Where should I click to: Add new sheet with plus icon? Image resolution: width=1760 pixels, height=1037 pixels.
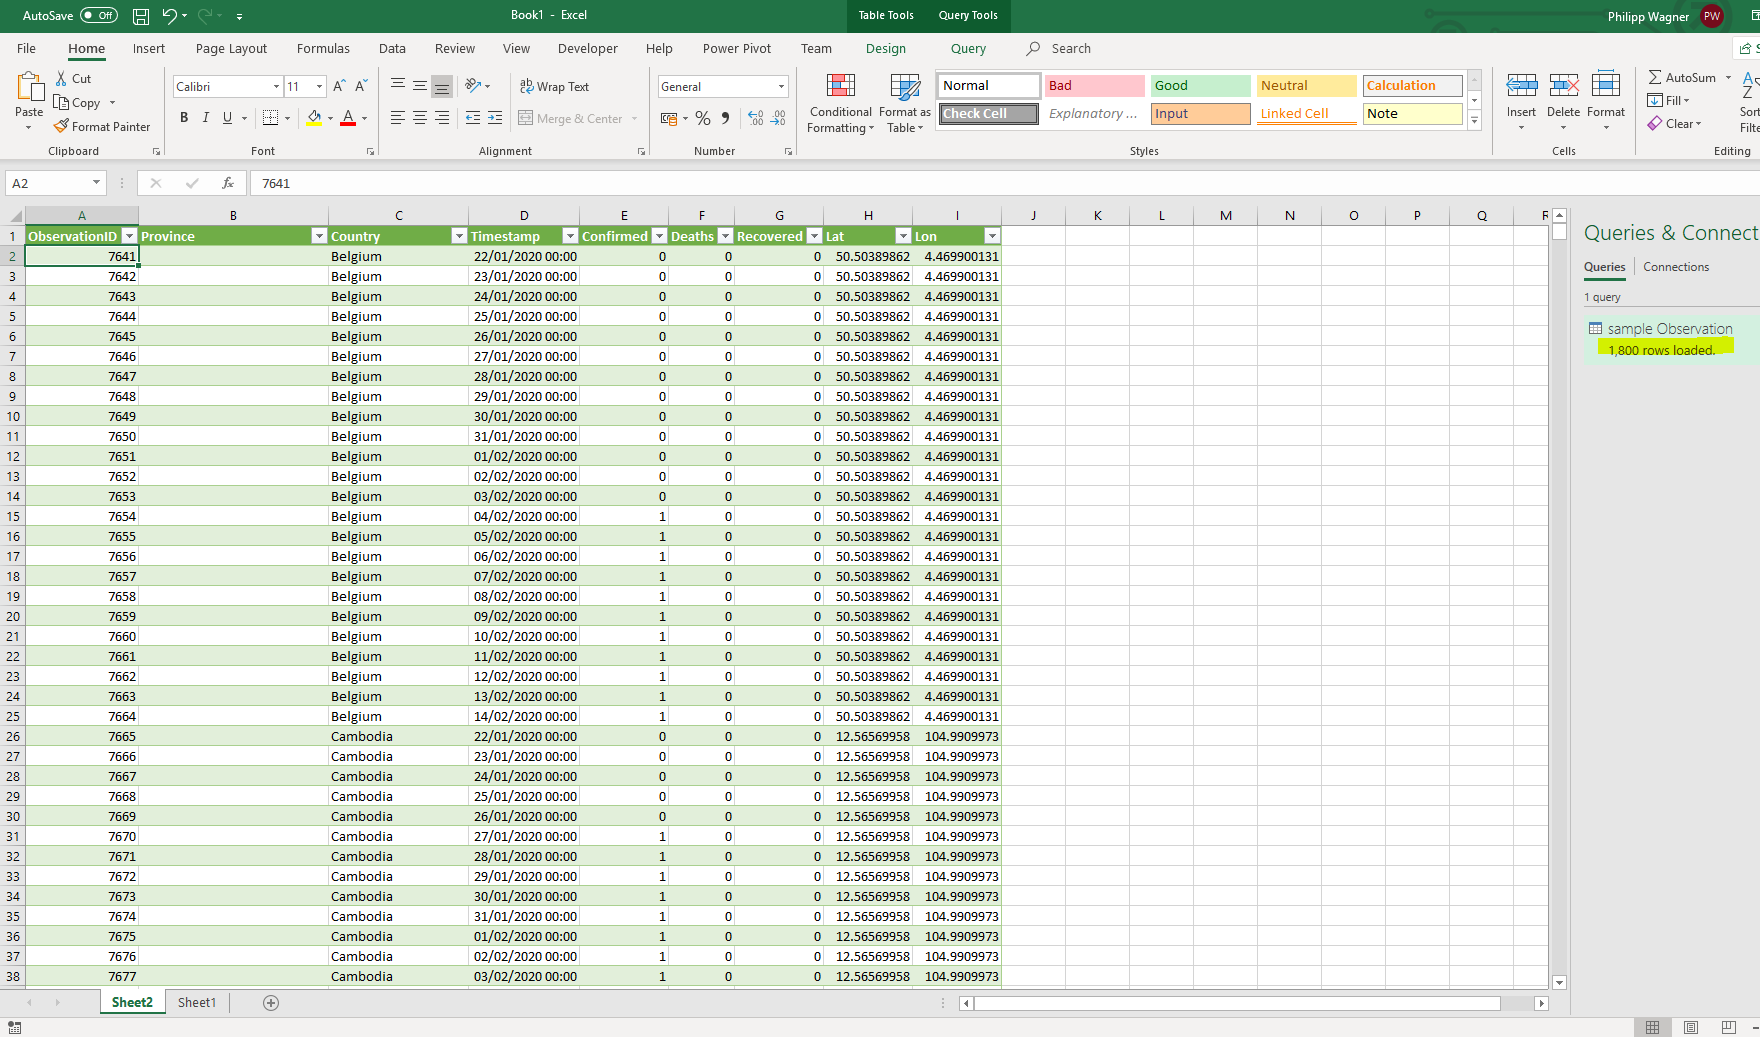coord(271,1003)
